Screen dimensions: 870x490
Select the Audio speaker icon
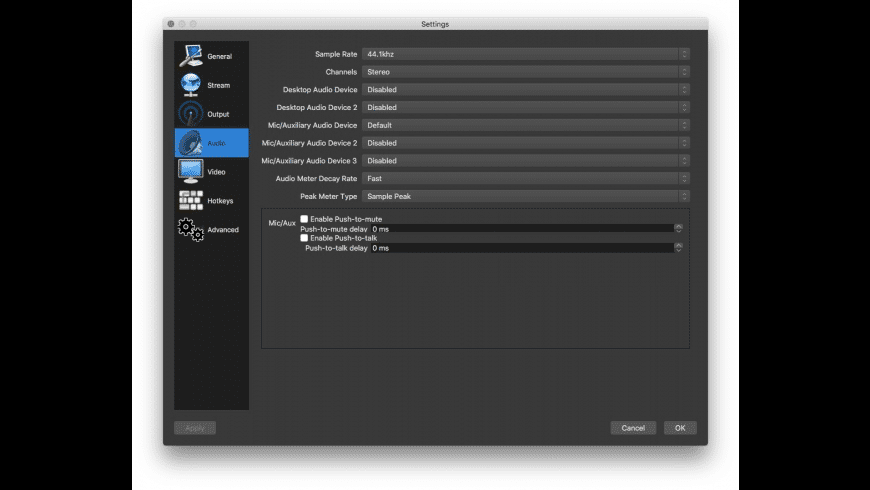point(190,143)
